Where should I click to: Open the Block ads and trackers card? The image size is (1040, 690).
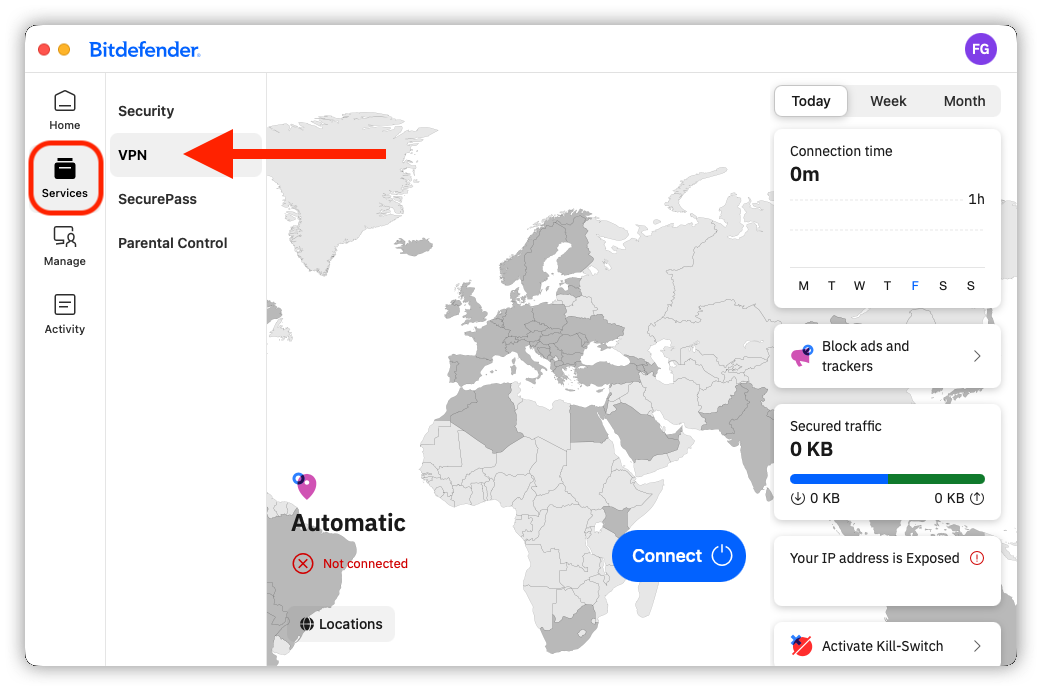pyautogui.click(x=887, y=356)
